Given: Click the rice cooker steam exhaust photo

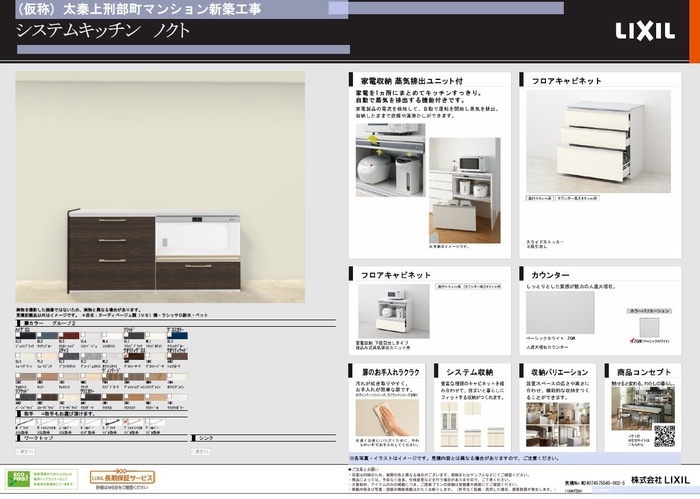Looking at the screenshot, I should (391, 160).
